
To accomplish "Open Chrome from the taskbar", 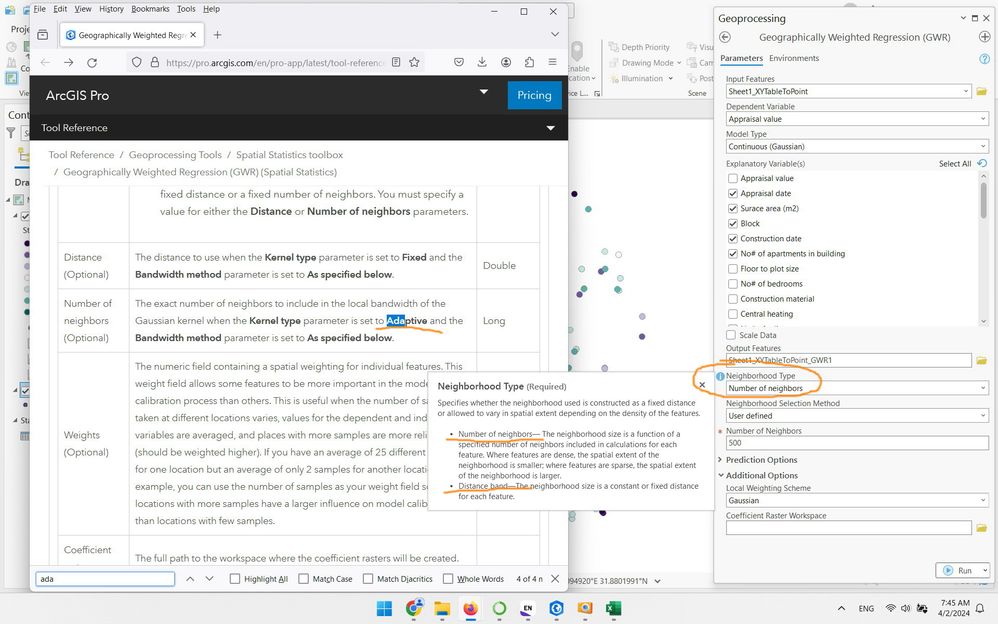I will pos(414,609).
